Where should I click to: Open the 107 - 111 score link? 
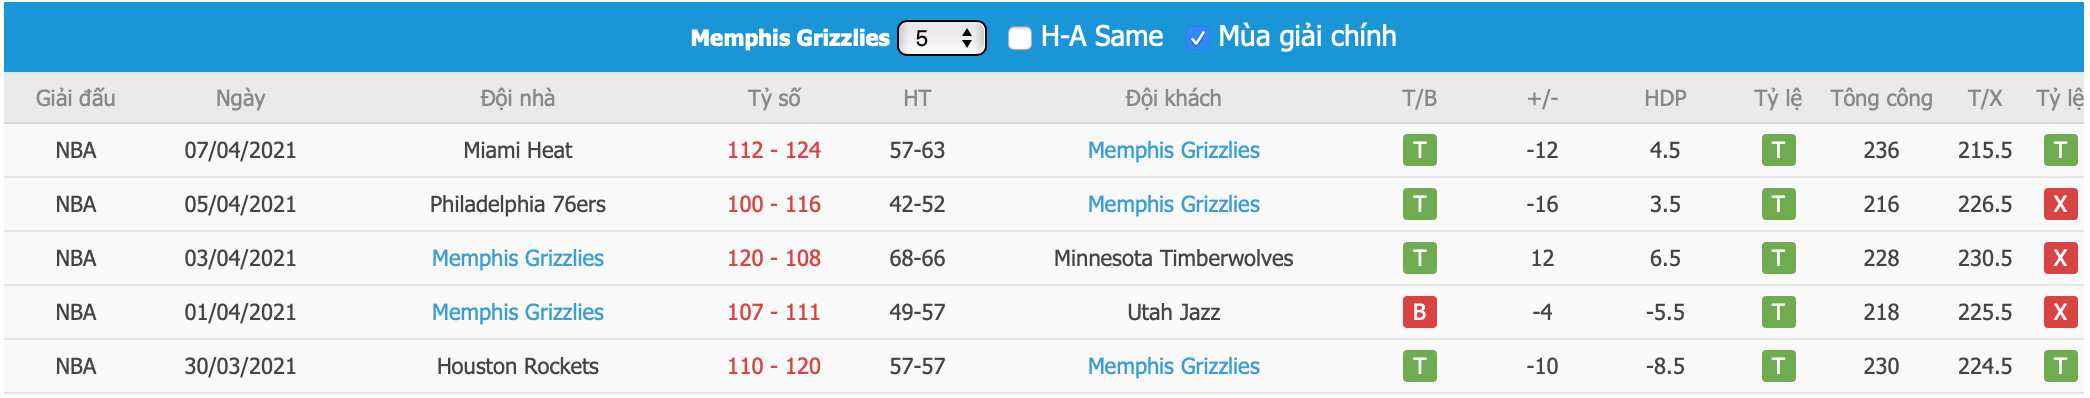pyautogui.click(x=773, y=312)
